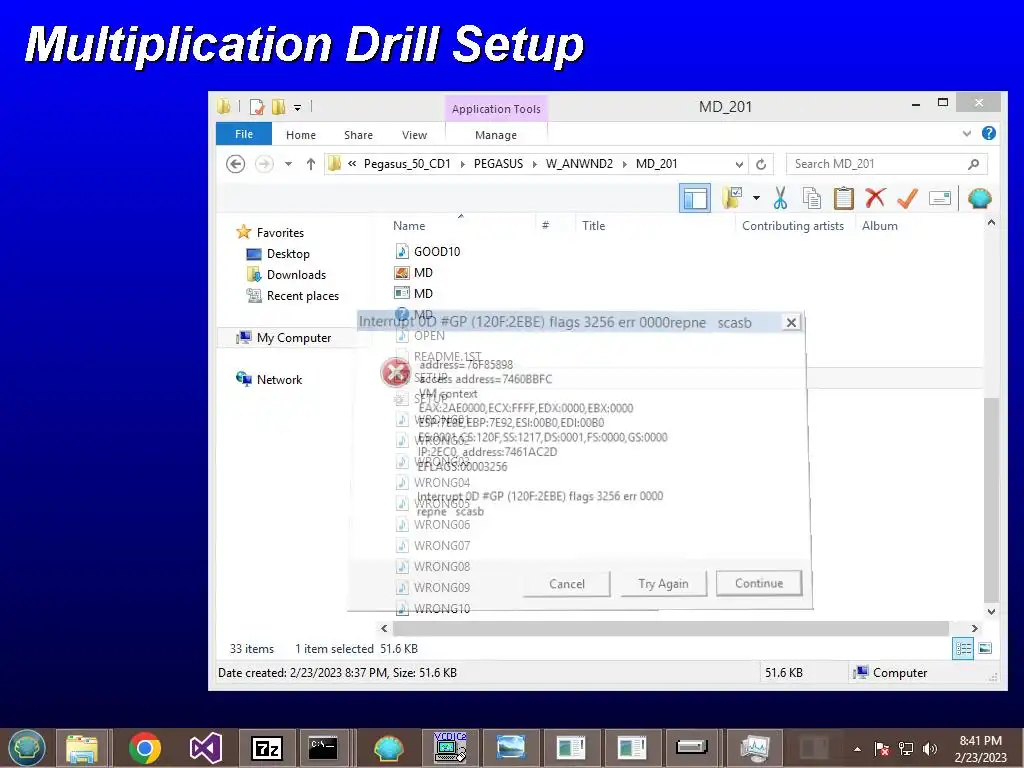Image resolution: width=1024 pixels, height=768 pixels.
Task: Click the Paste clipboard icon
Action: pyautogui.click(x=844, y=198)
